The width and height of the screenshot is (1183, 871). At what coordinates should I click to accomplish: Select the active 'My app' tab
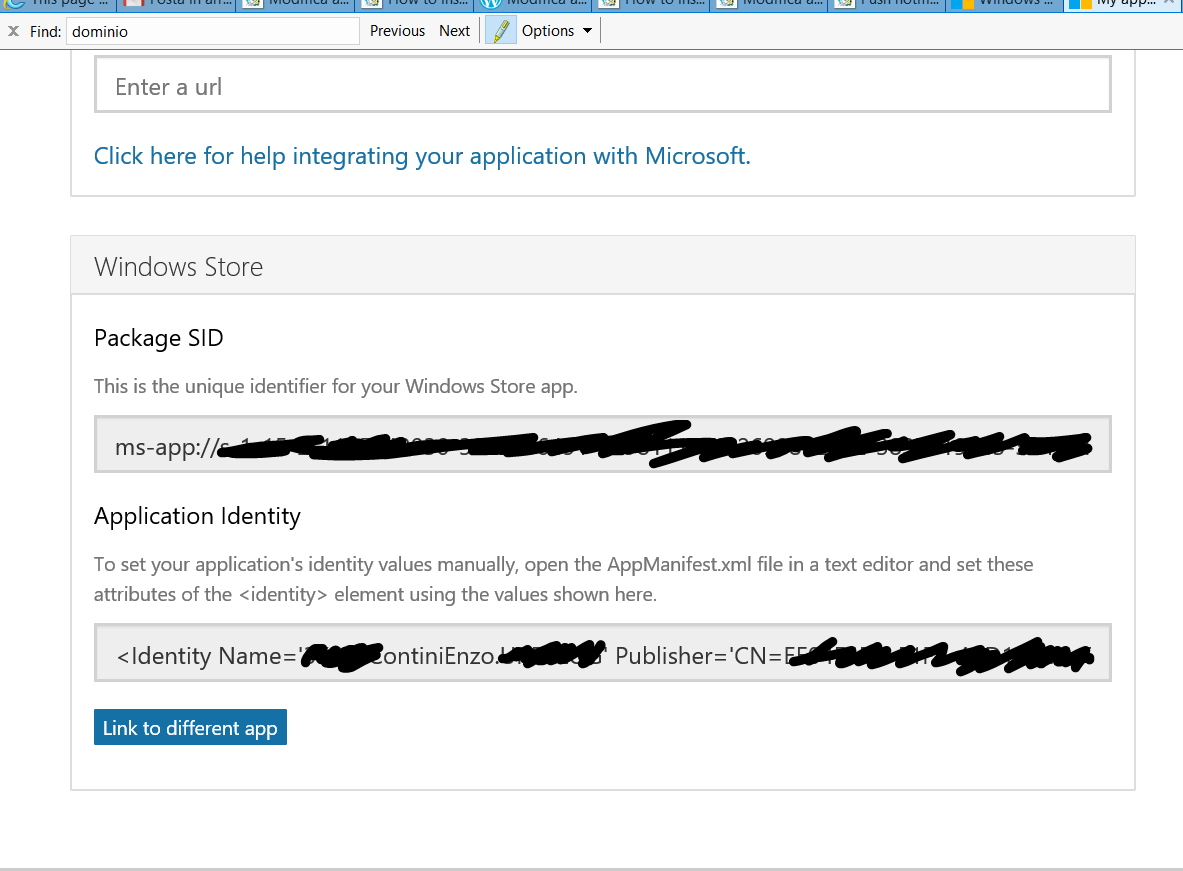click(1112, 4)
